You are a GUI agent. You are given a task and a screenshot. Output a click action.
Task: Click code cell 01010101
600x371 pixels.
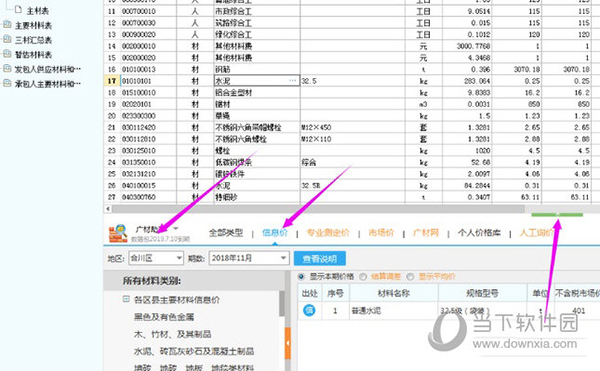(x=148, y=81)
